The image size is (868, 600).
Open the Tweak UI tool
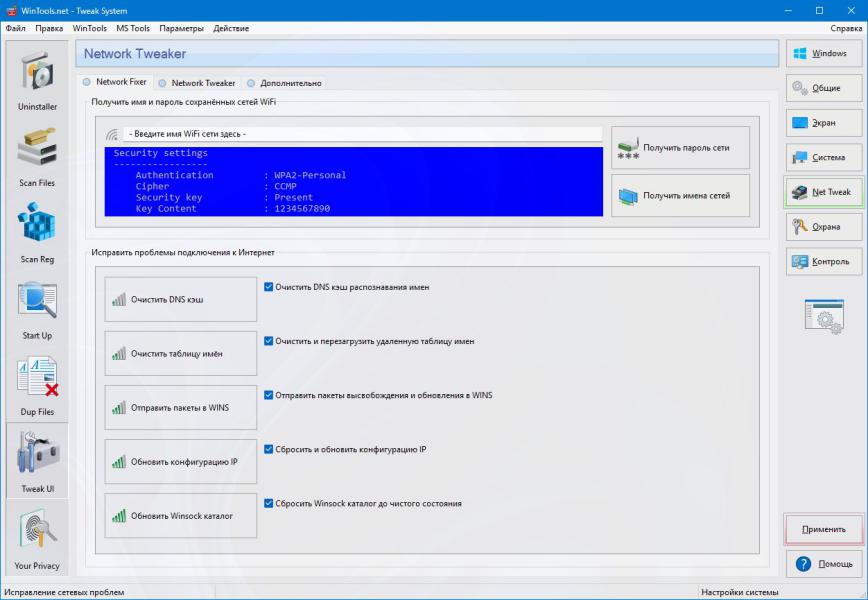[x=37, y=460]
